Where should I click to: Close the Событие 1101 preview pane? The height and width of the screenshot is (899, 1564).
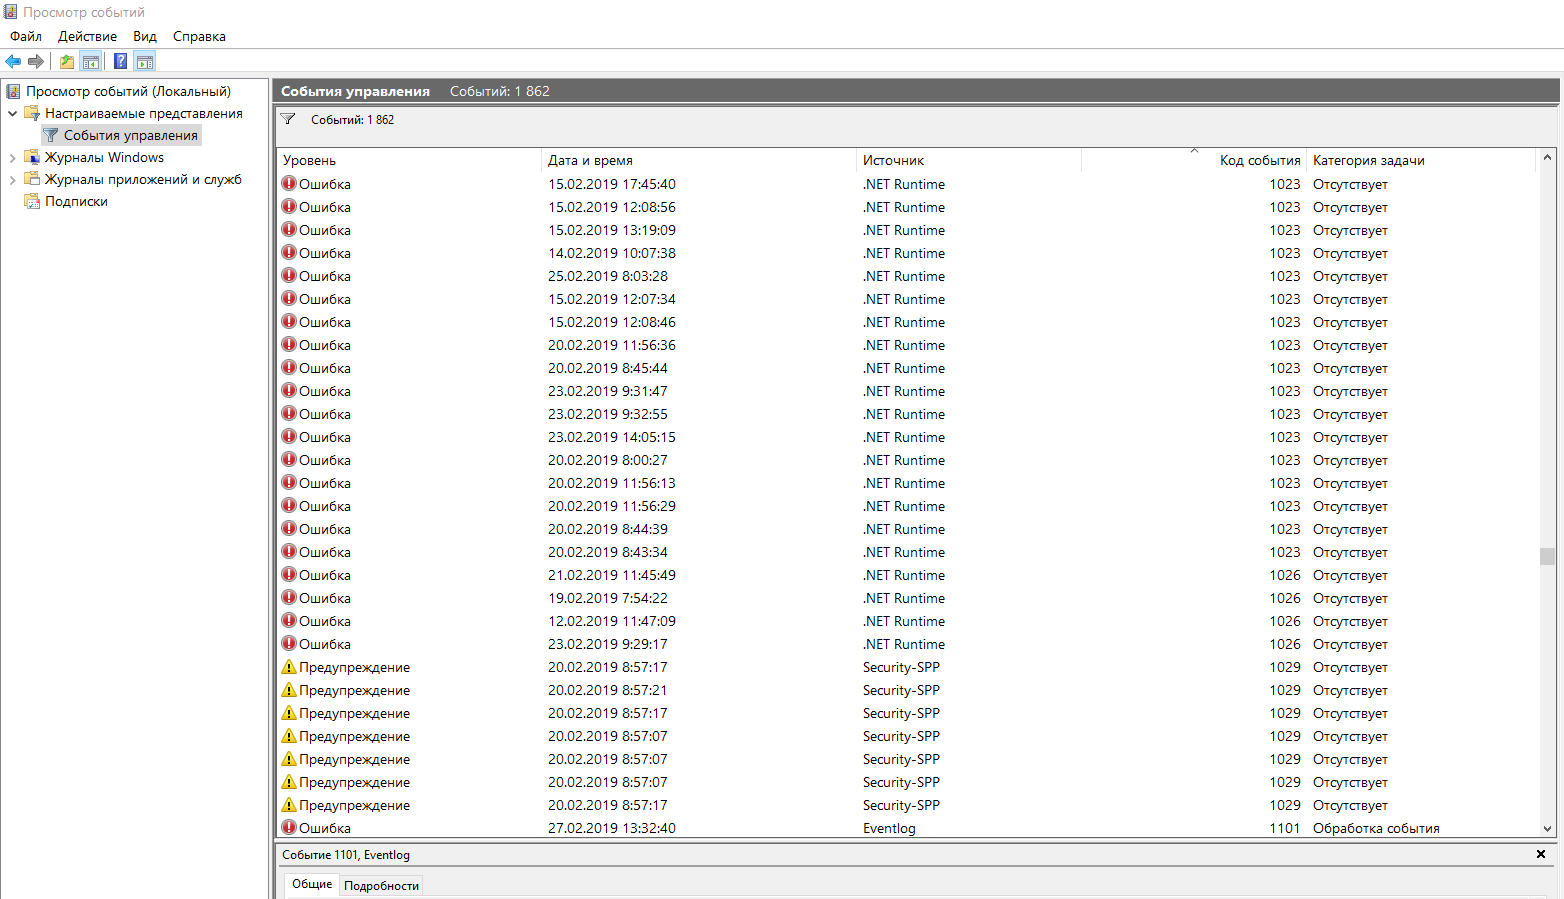[x=1541, y=854]
